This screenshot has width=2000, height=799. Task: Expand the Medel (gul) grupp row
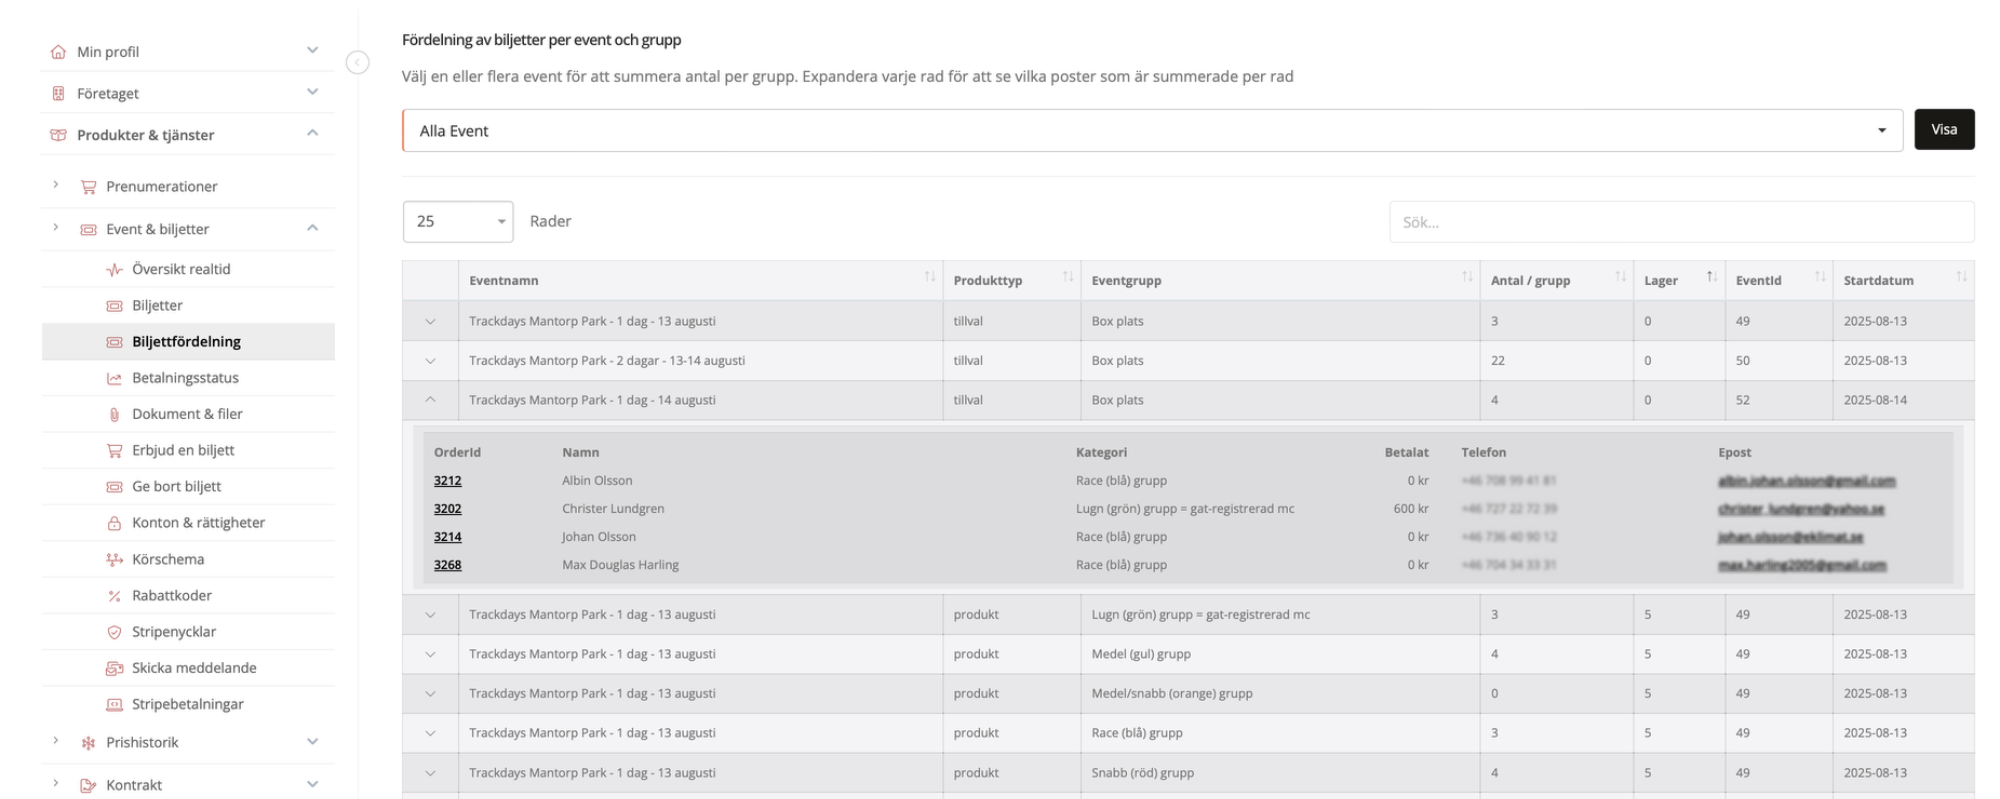click(x=430, y=655)
